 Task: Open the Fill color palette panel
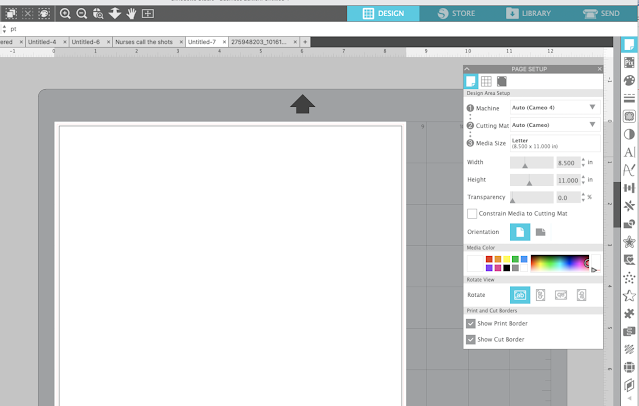coord(629,80)
